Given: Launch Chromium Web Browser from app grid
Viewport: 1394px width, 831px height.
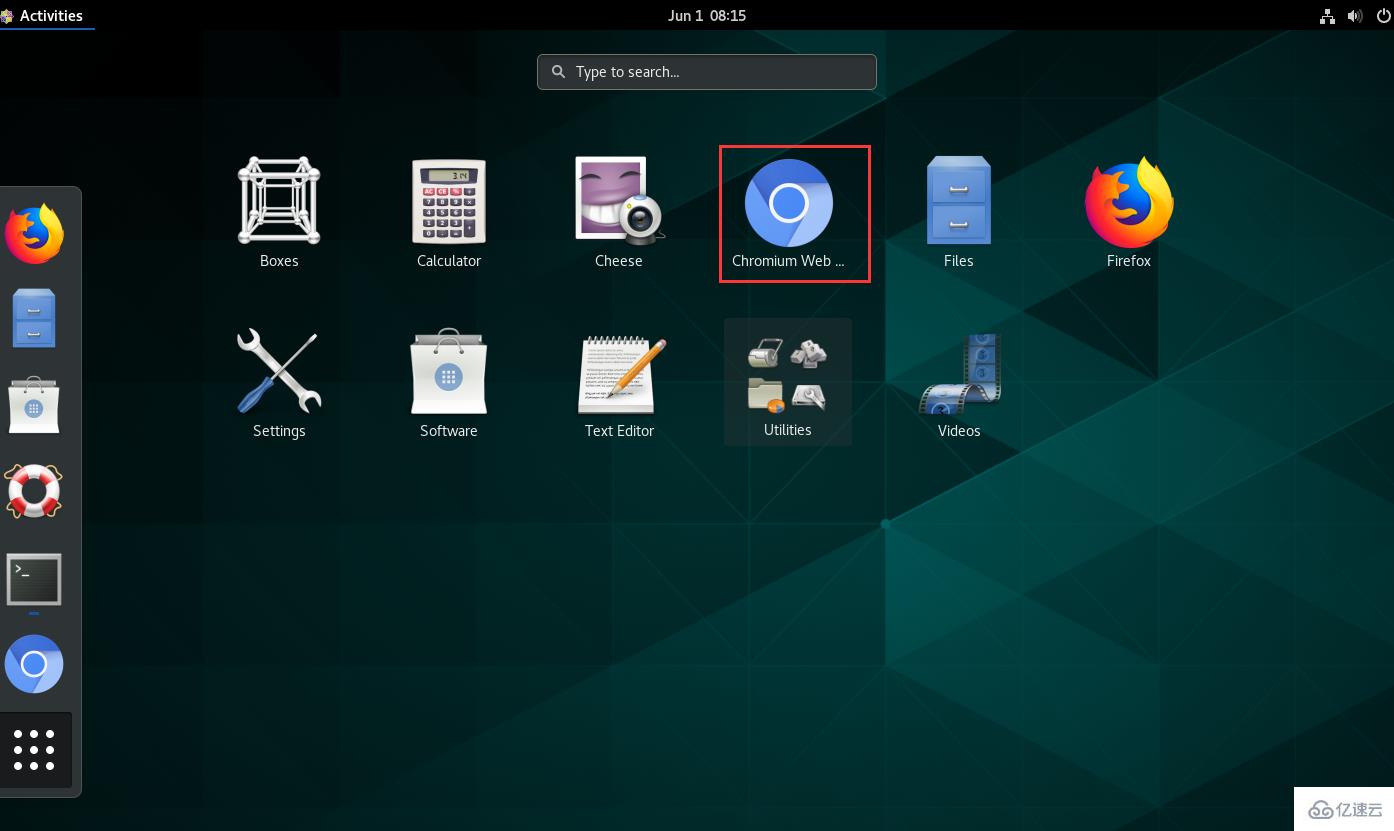Looking at the screenshot, I should (x=789, y=203).
